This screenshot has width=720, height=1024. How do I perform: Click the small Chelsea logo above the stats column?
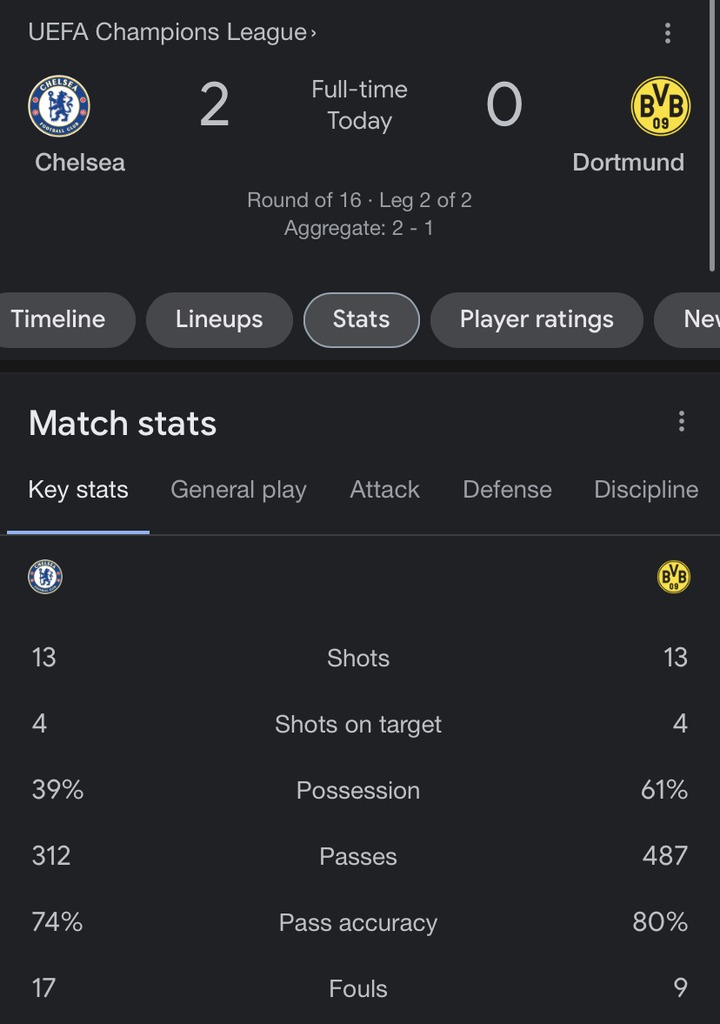click(x=45, y=577)
